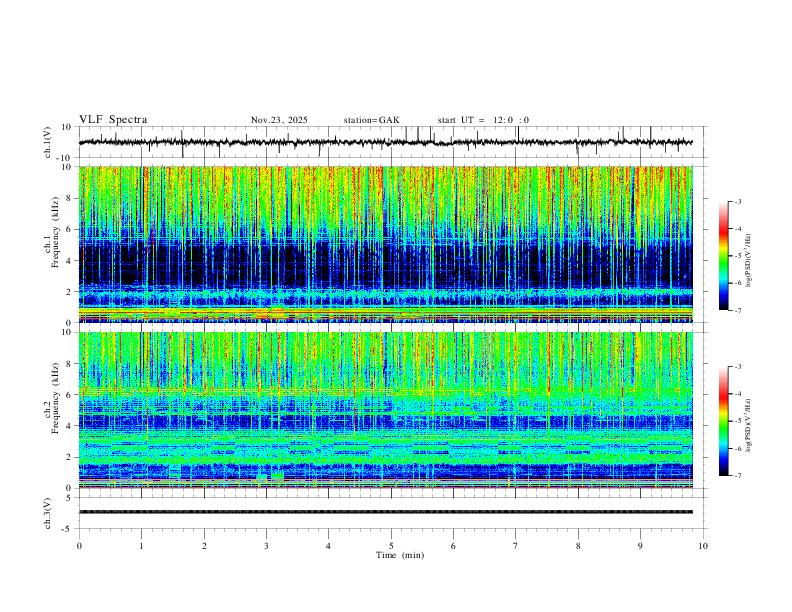Click the "start UT = 12:0 :0" text
Image resolution: width=792 pixels, height=612 pixels.
pos(483,120)
